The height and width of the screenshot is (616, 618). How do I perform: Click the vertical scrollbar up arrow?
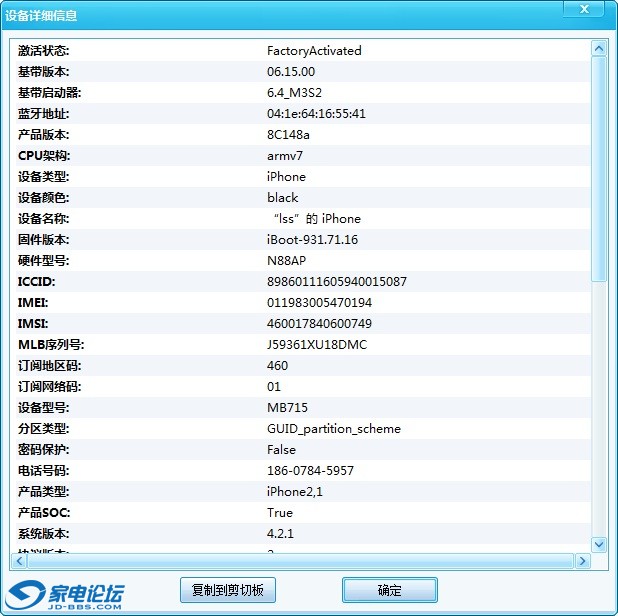[x=599, y=48]
